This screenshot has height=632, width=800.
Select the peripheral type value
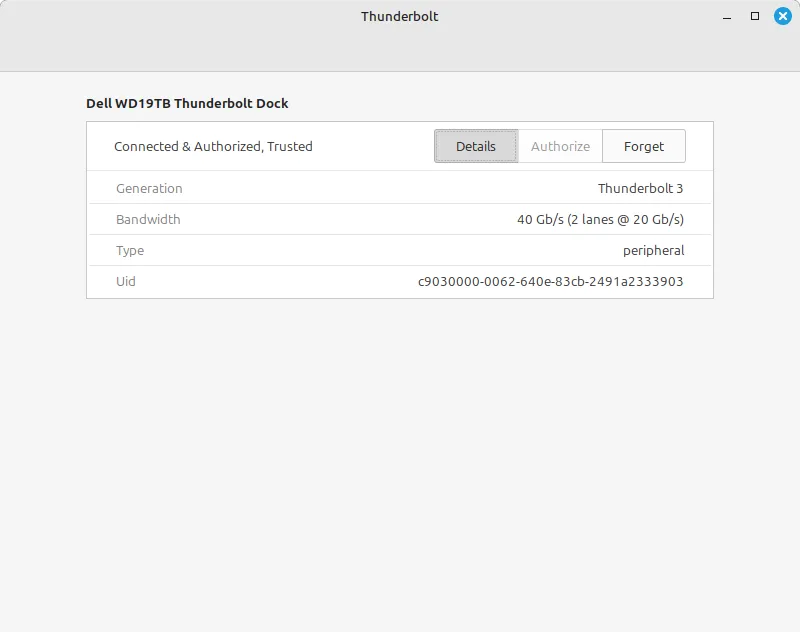[x=653, y=250]
